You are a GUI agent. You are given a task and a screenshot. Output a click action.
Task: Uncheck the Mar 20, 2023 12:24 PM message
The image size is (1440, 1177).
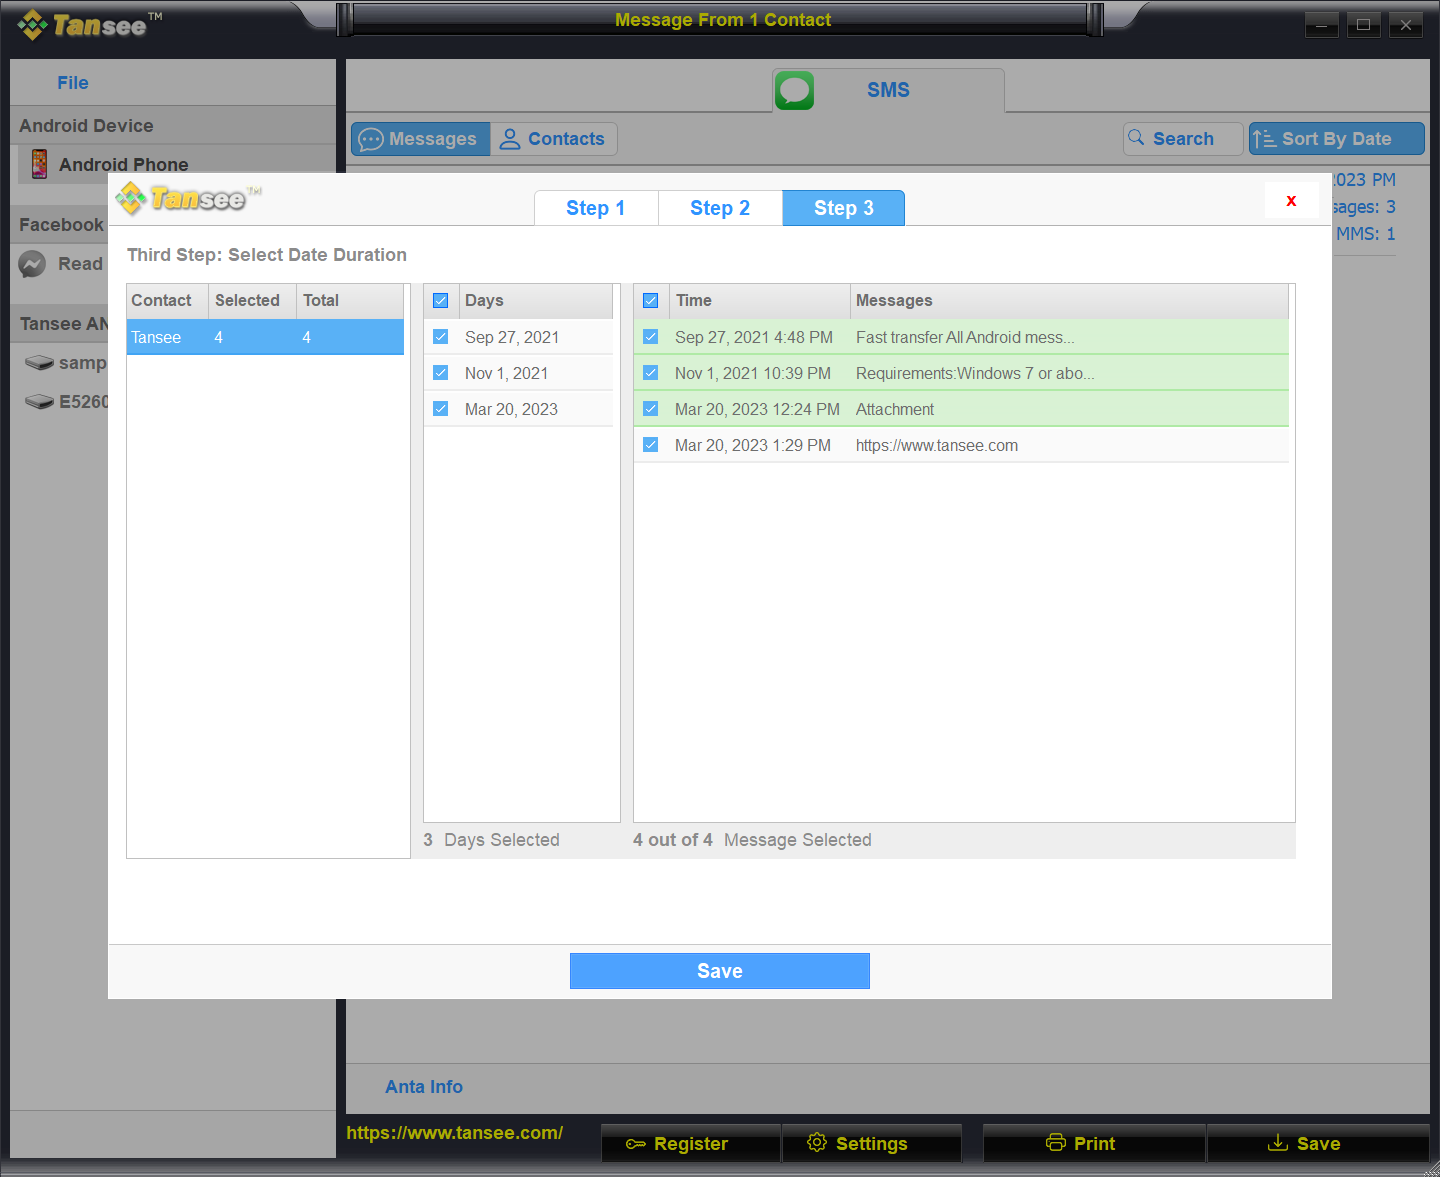650,409
